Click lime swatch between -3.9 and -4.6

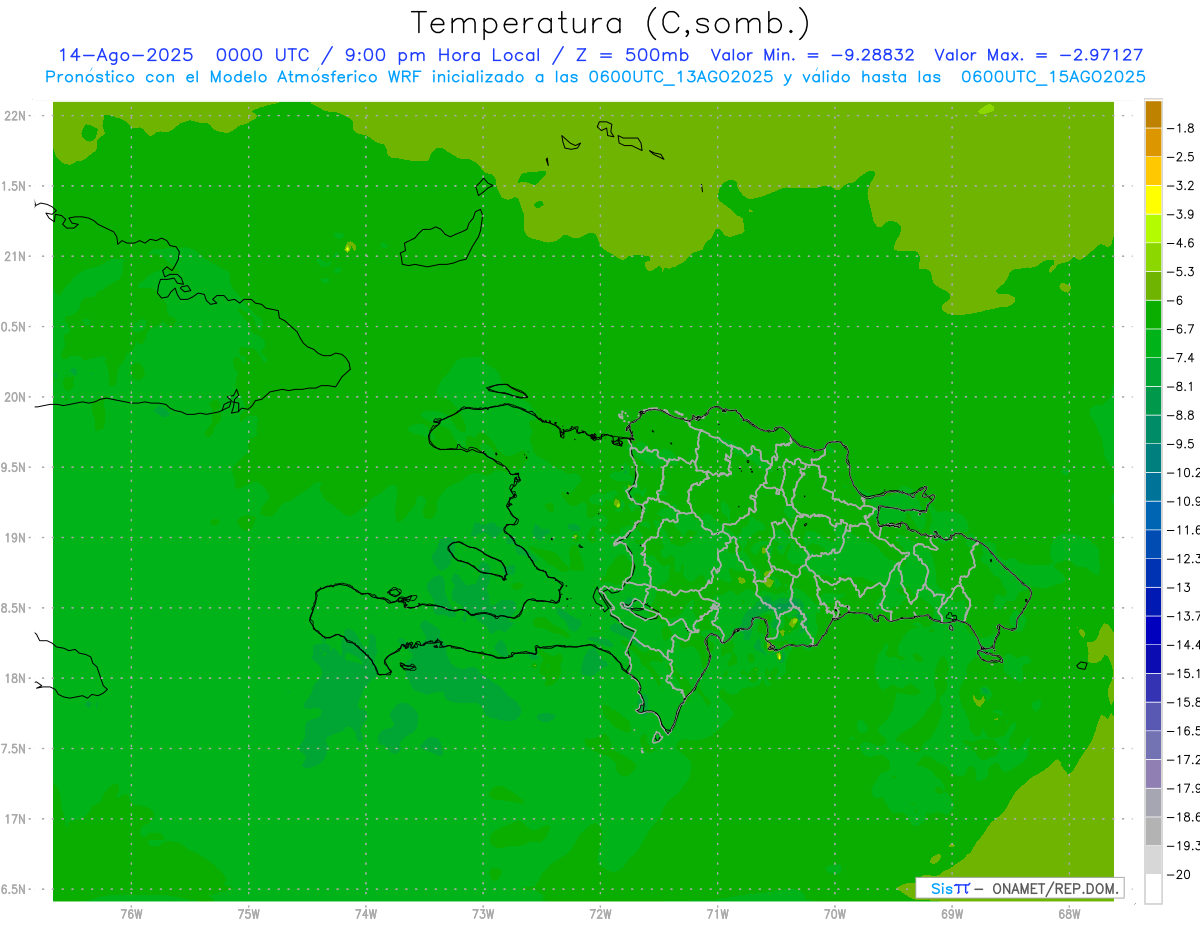(1153, 228)
